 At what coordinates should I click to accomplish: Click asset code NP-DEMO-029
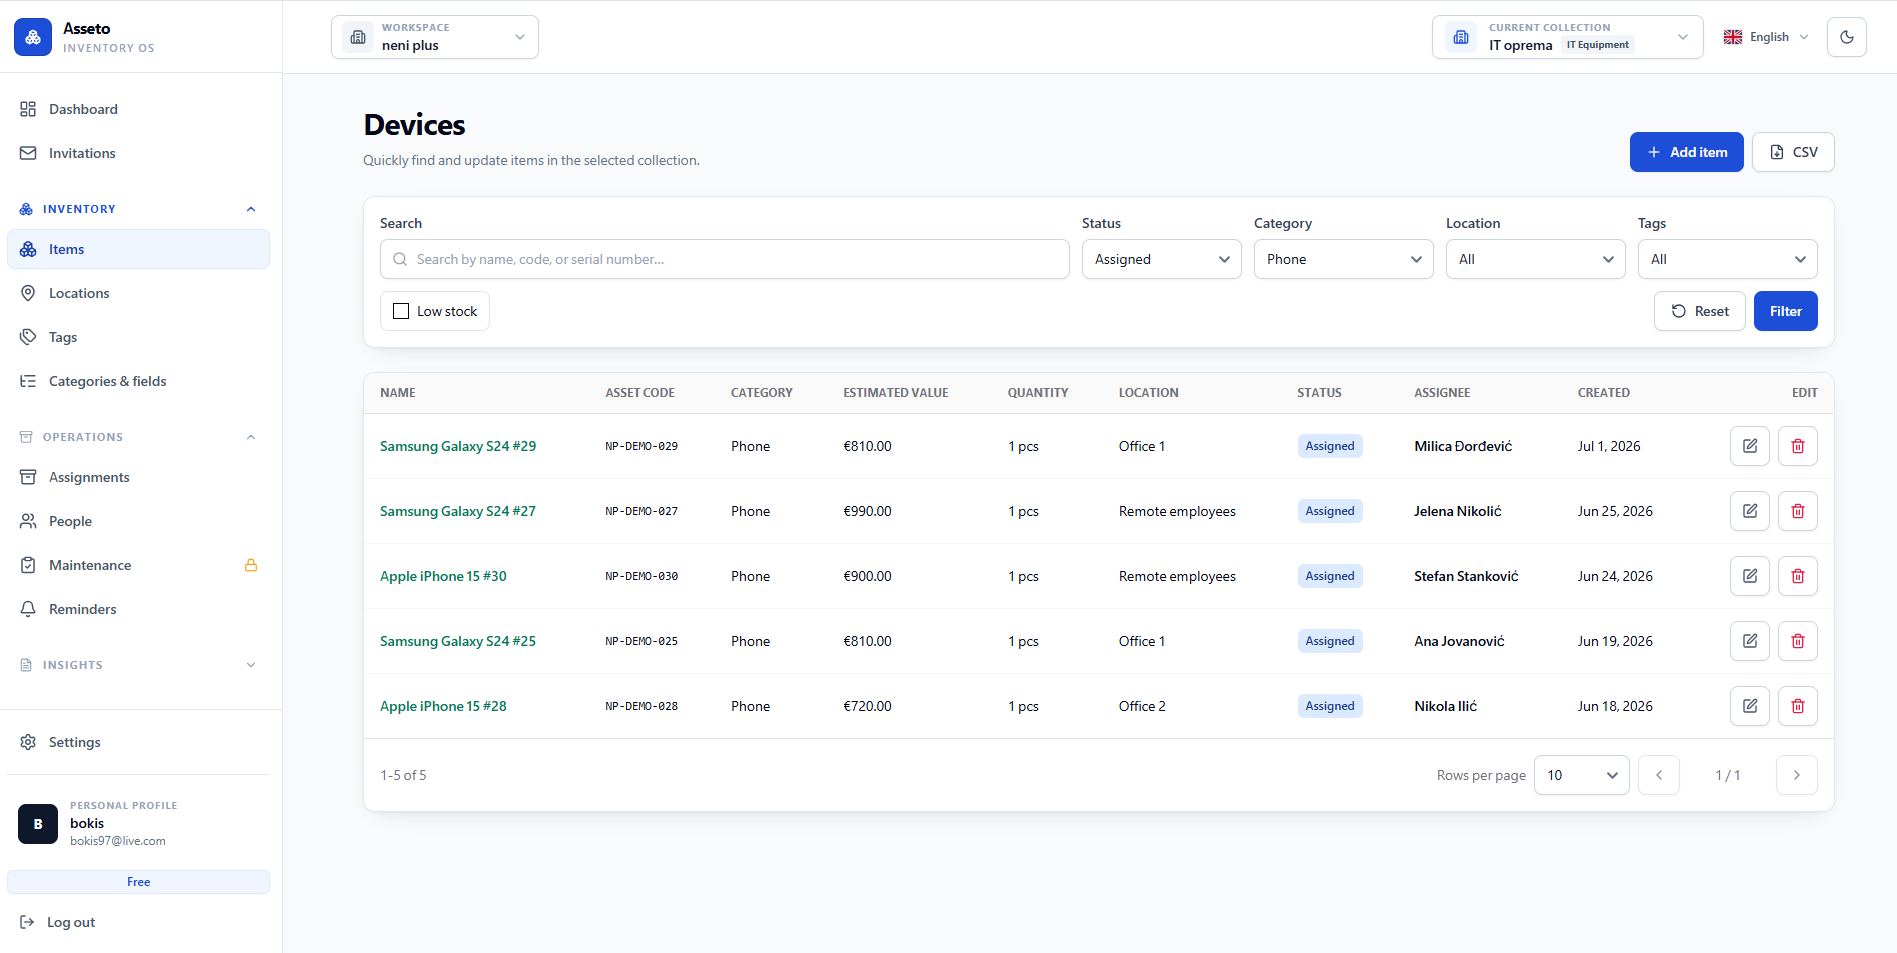pos(641,446)
